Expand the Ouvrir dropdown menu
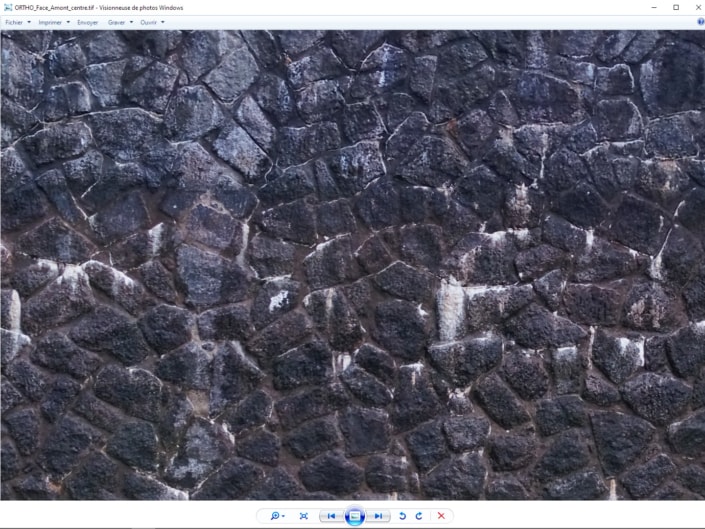Screen dimensions: 705x529 pyautogui.click(x=152, y=22)
